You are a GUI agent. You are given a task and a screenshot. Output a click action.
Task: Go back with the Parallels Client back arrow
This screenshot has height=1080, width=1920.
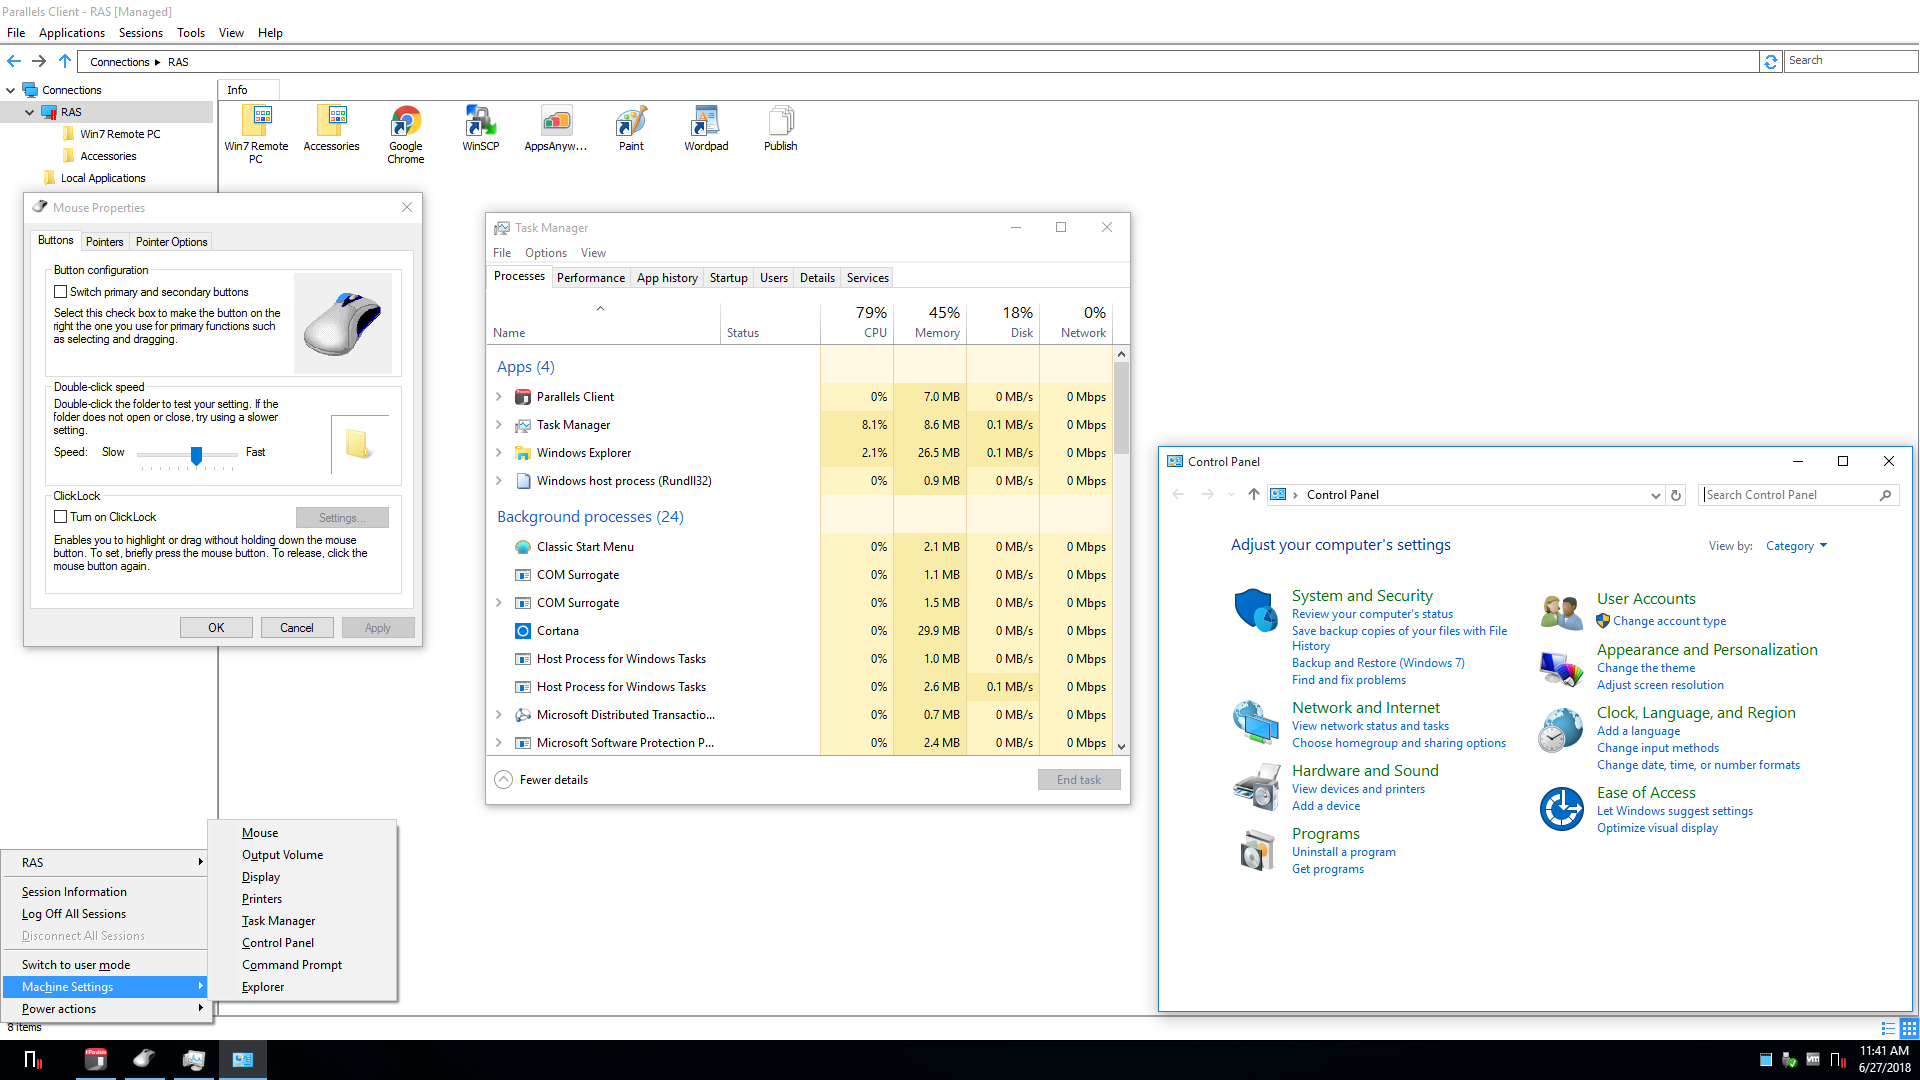[x=14, y=61]
